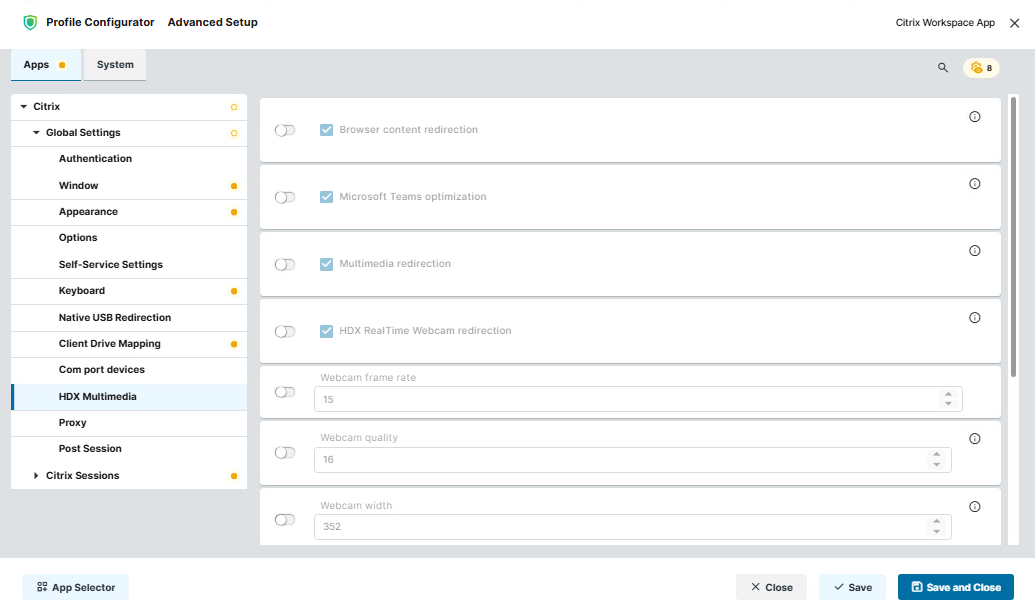Click the Save button
Image resolution: width=1035 pixels, height=614 pixels.
pyautogui.click(x=852, y=587)
